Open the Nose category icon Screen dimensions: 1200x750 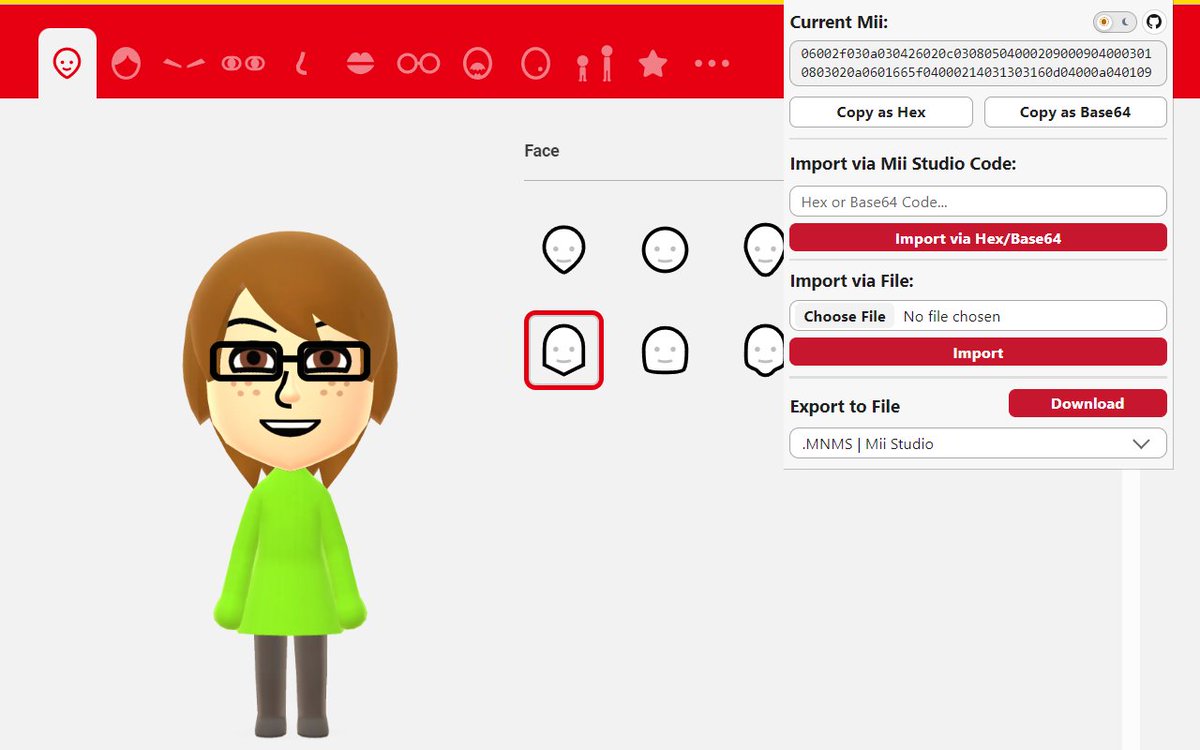301,64
